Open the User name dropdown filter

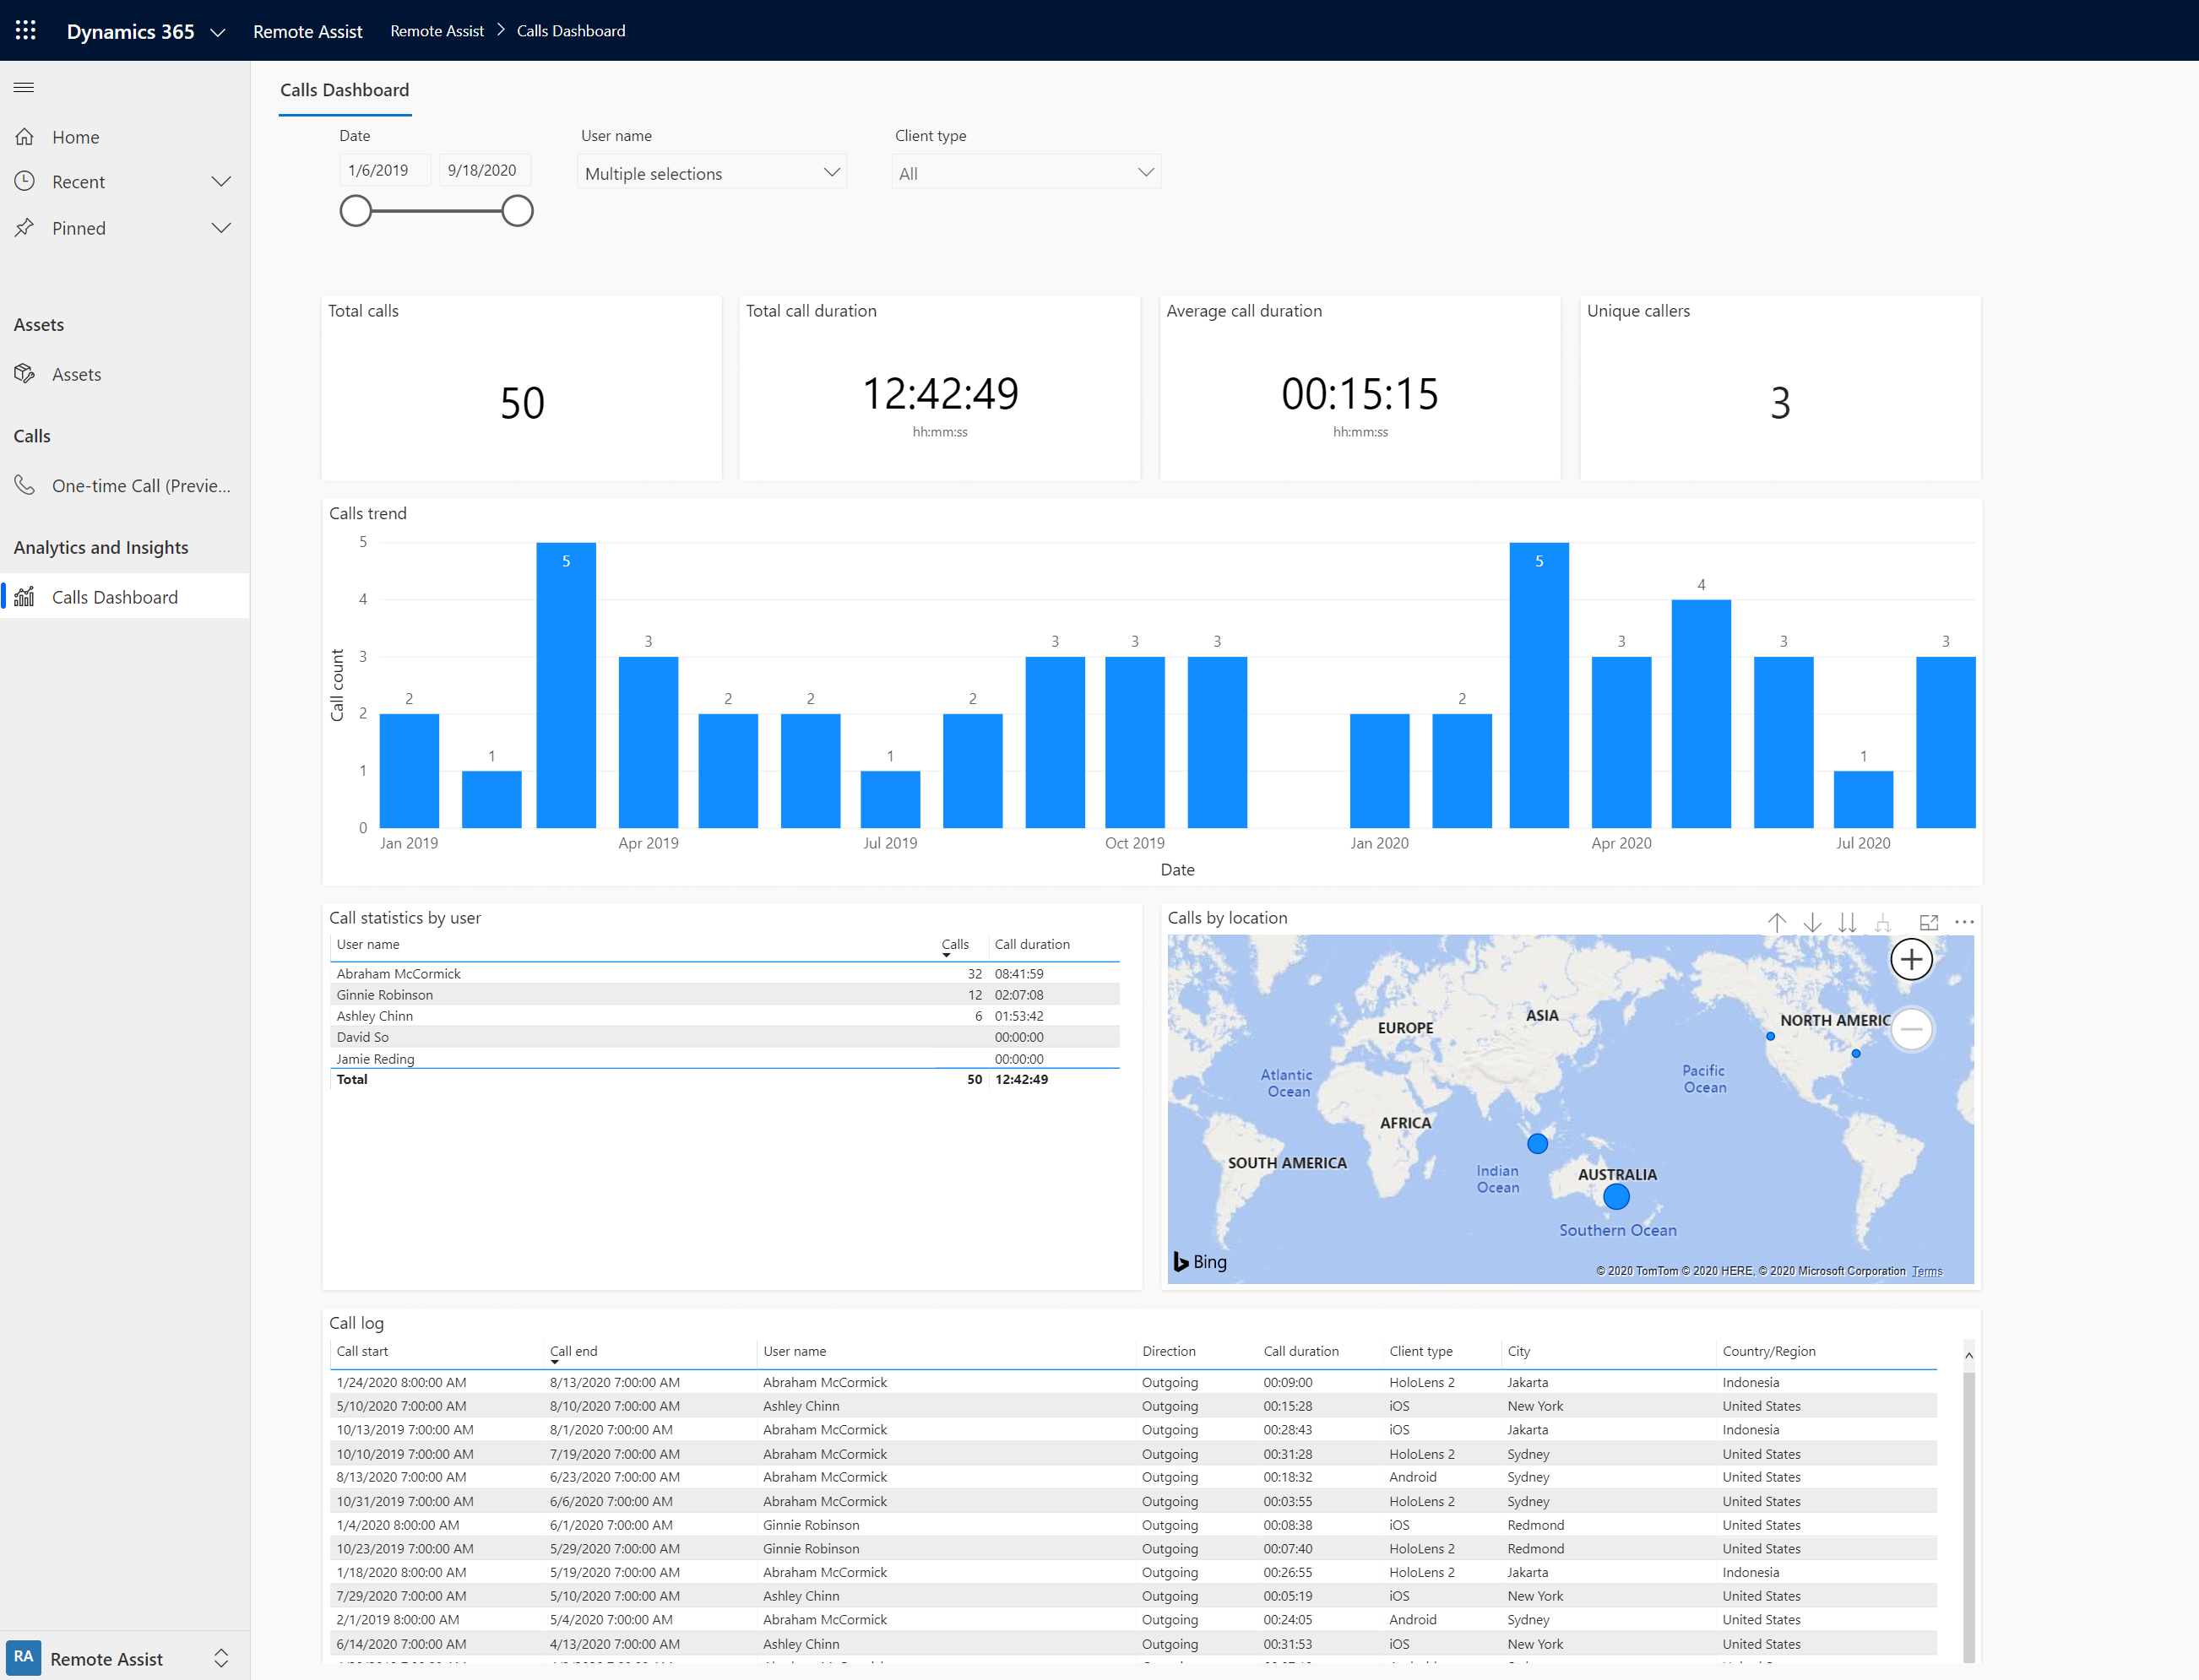pyautogui.click(x=713, y=171)
